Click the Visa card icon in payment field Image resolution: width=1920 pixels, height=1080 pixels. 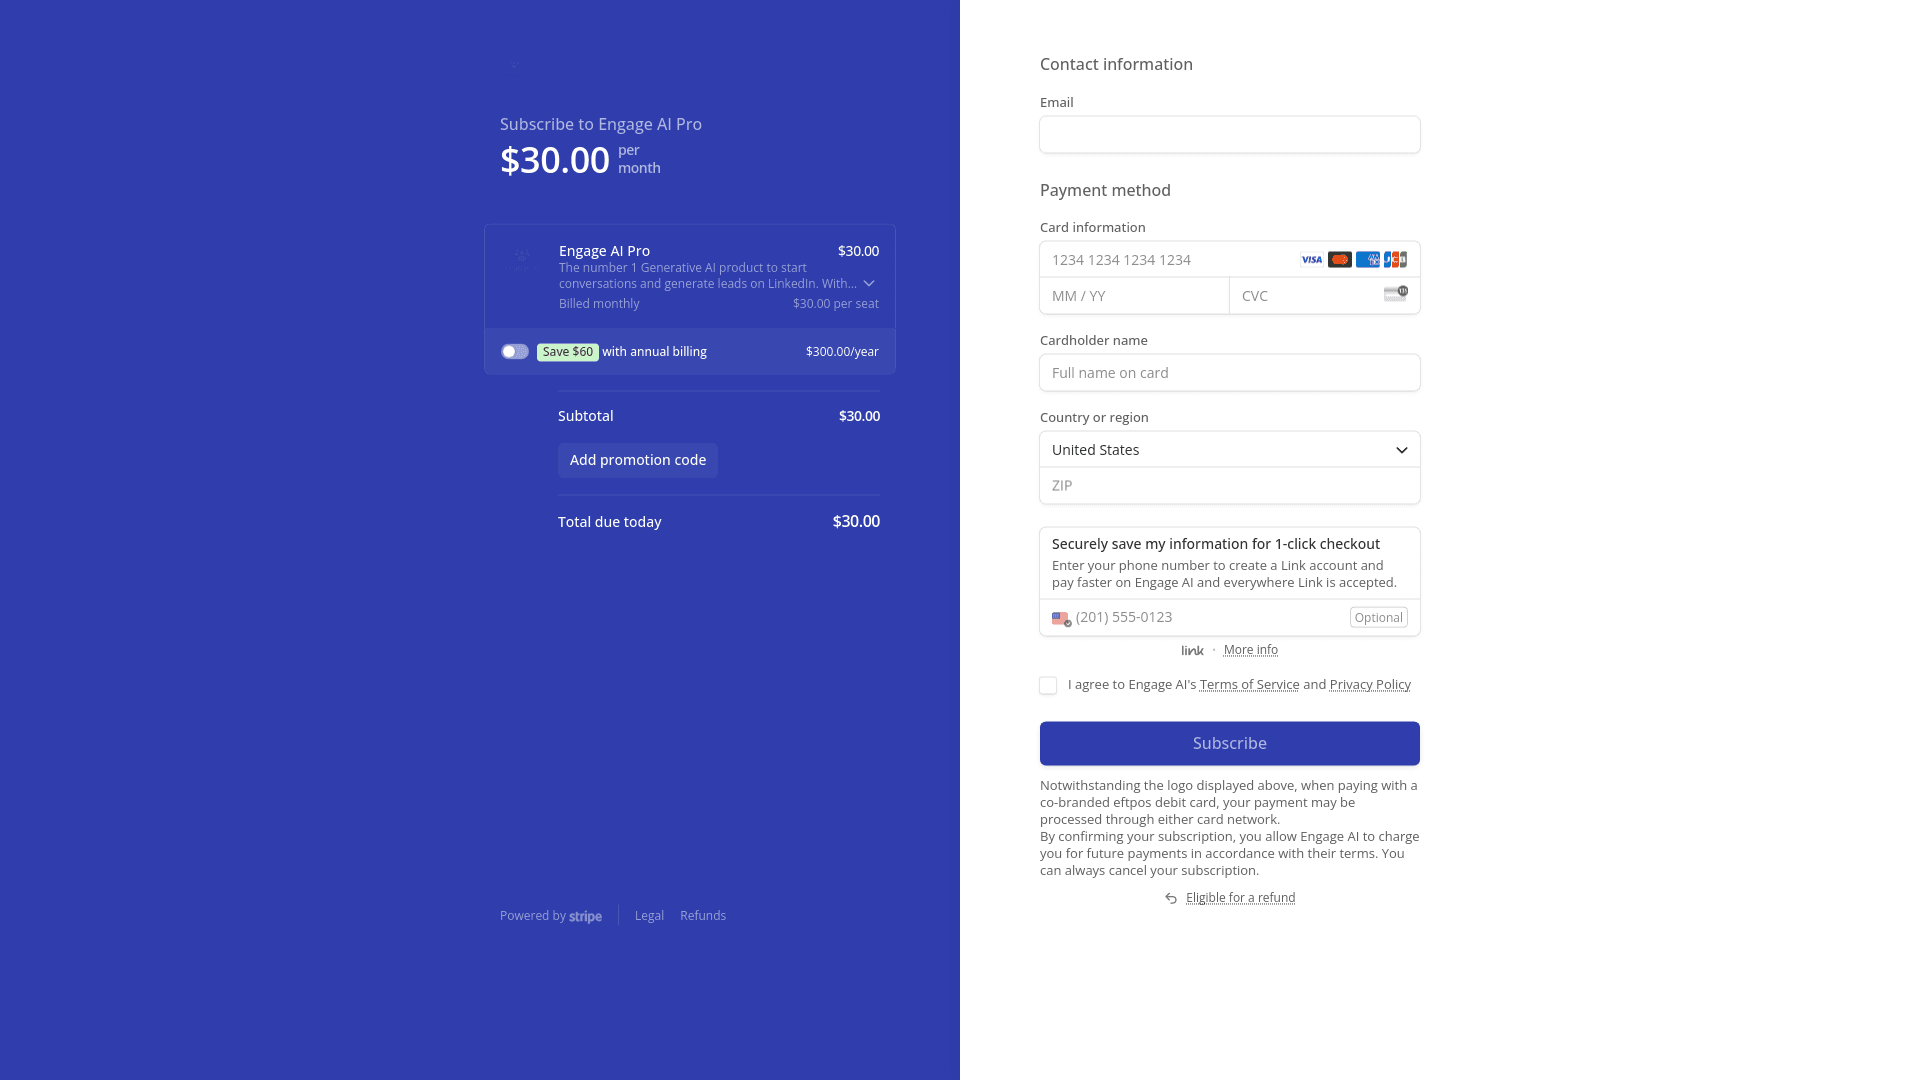1311,260
